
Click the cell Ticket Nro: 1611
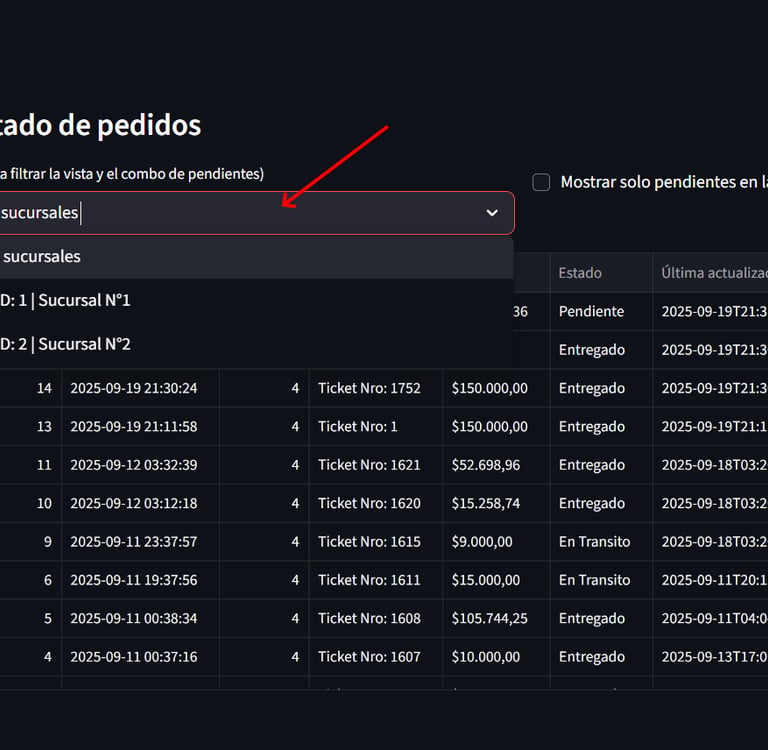coord(376,580)
